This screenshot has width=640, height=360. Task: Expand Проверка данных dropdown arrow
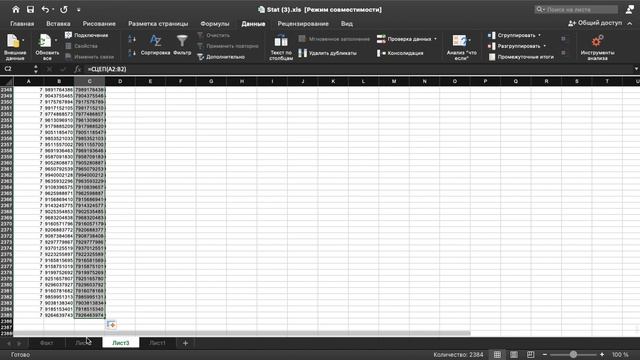click(435, 39)
